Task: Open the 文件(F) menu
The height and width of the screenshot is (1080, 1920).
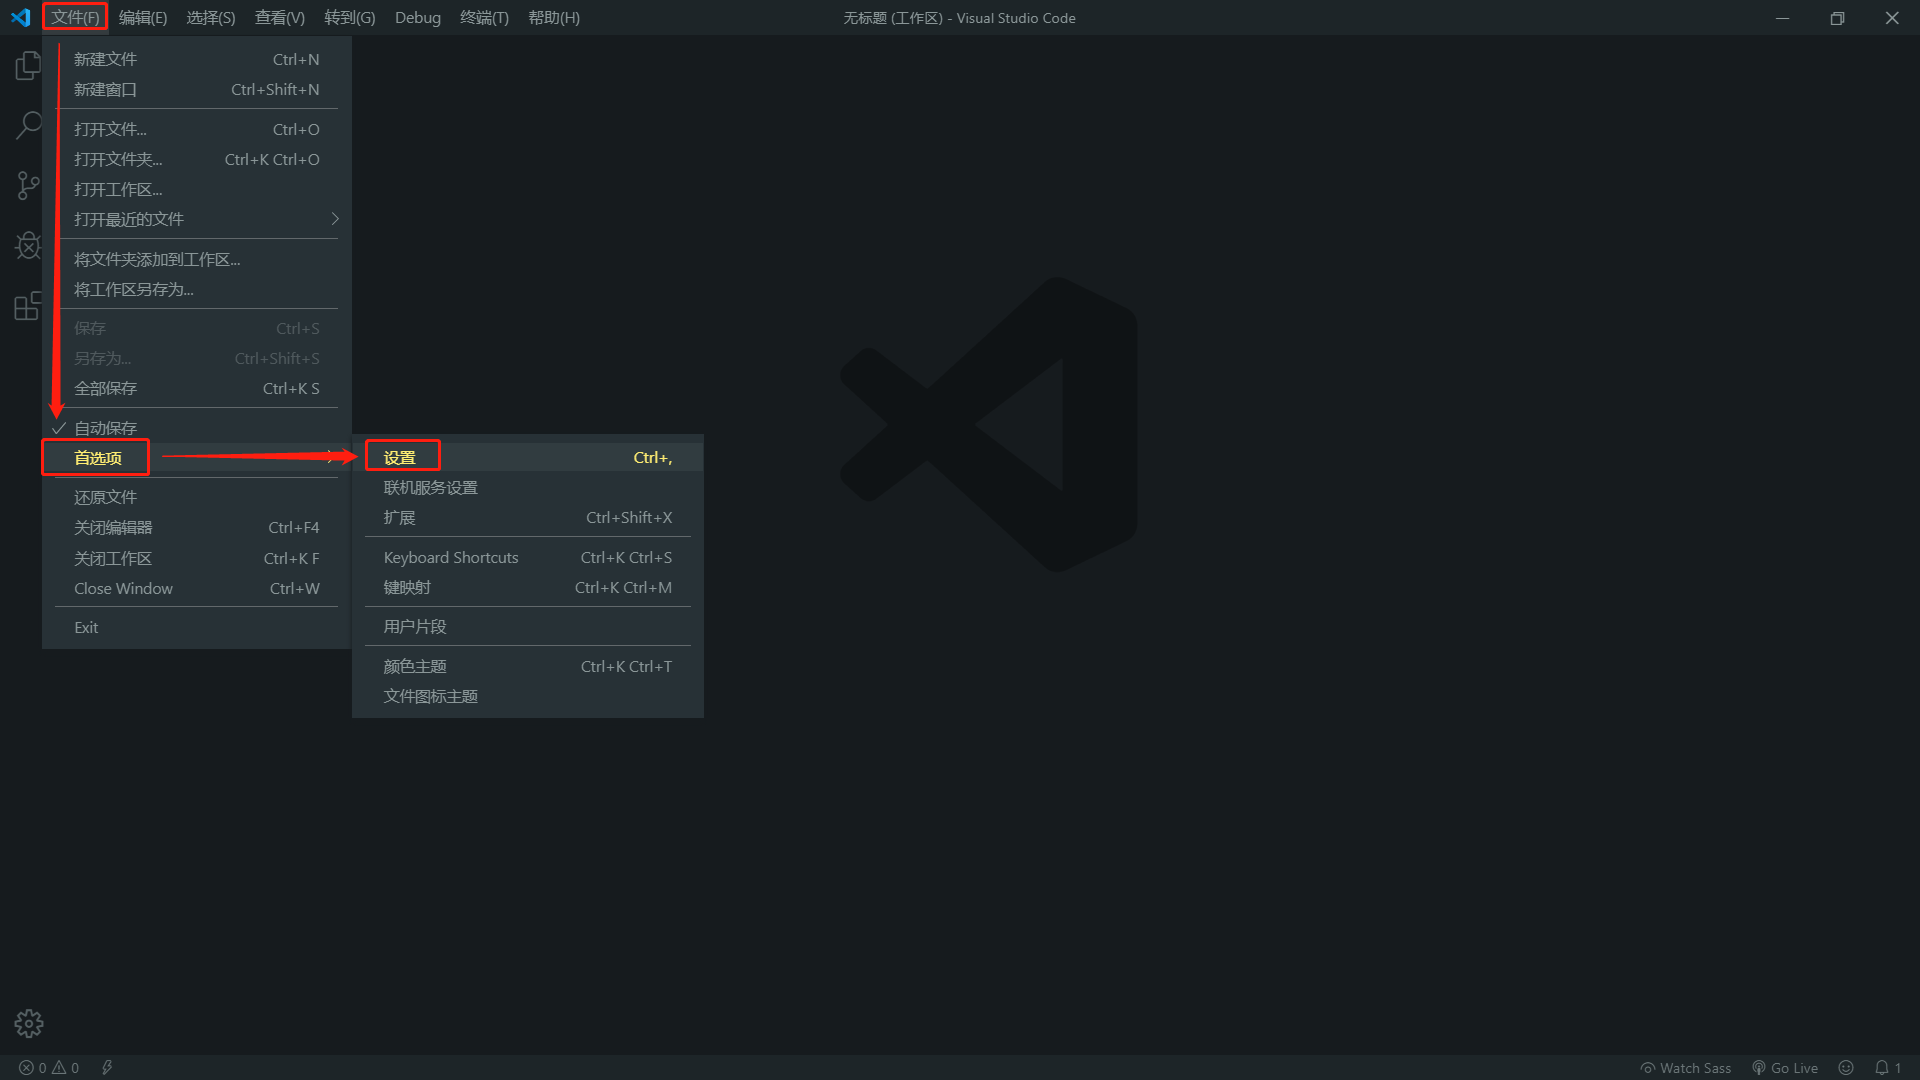Action: tap(75, 18)
